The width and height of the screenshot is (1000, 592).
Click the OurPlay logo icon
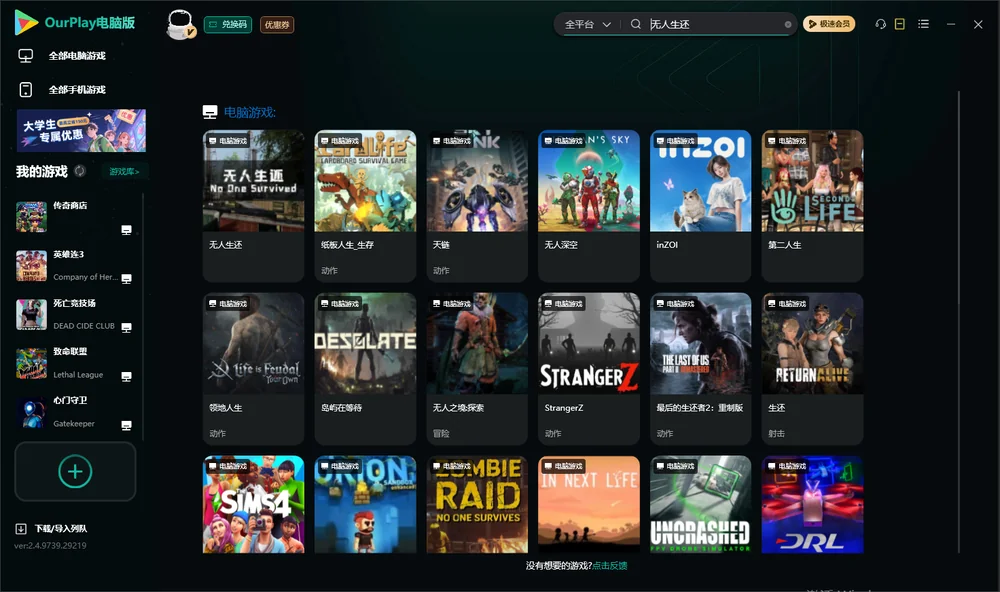point(26,22)
